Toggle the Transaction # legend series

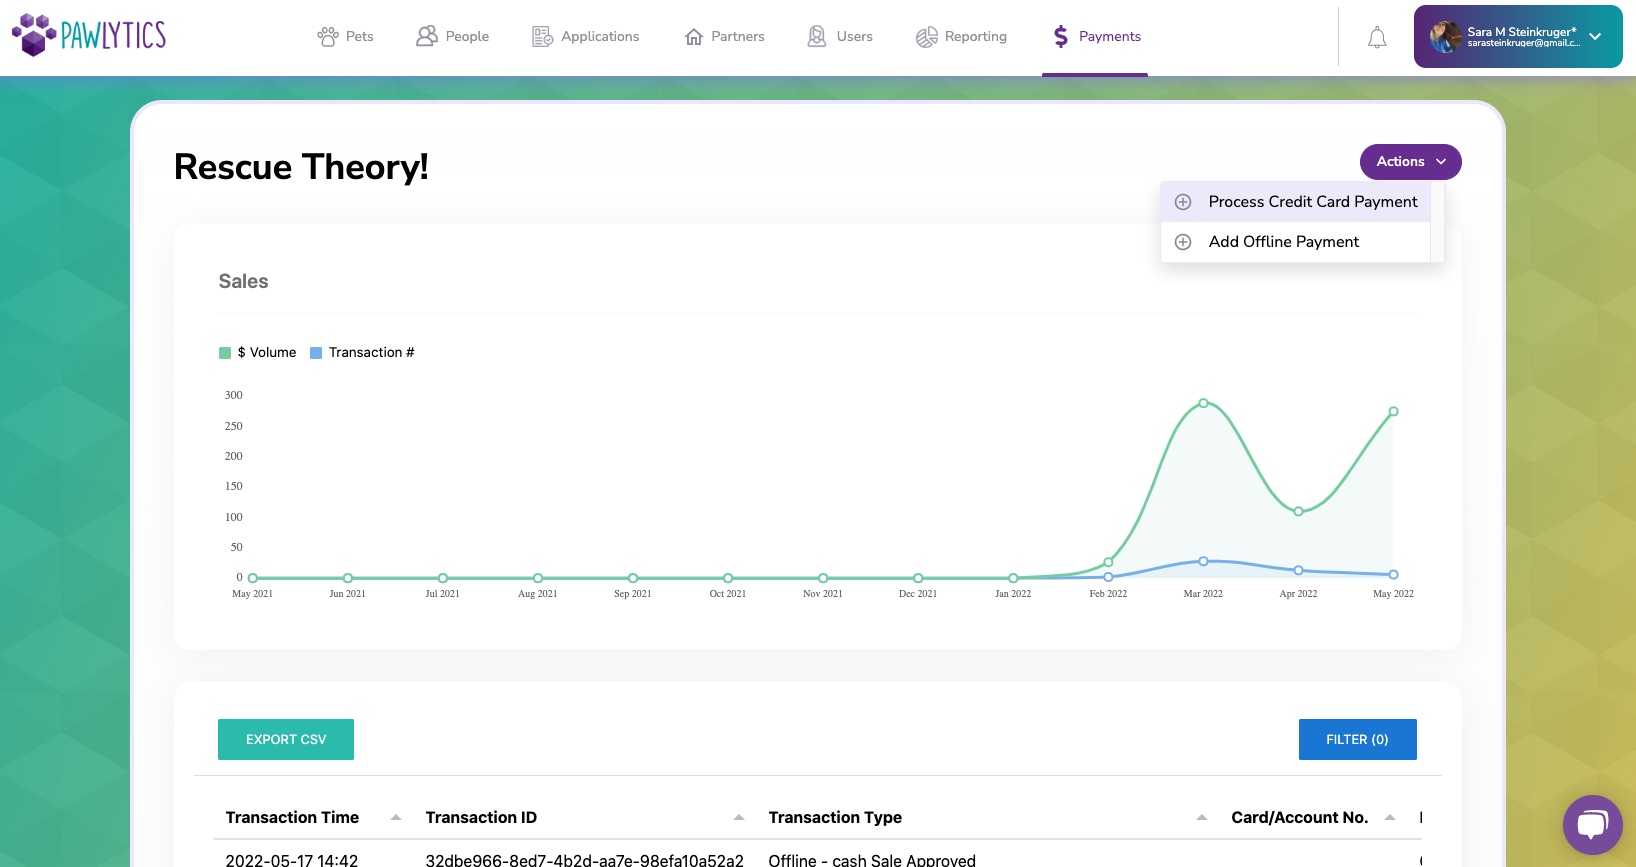[362, 353]
